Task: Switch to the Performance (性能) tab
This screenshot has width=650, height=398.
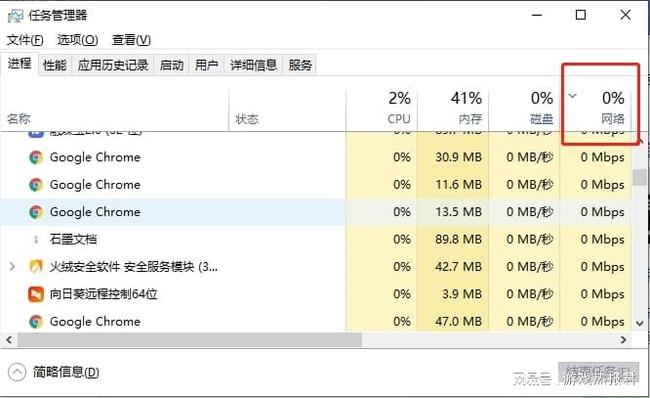Action: 55,65
